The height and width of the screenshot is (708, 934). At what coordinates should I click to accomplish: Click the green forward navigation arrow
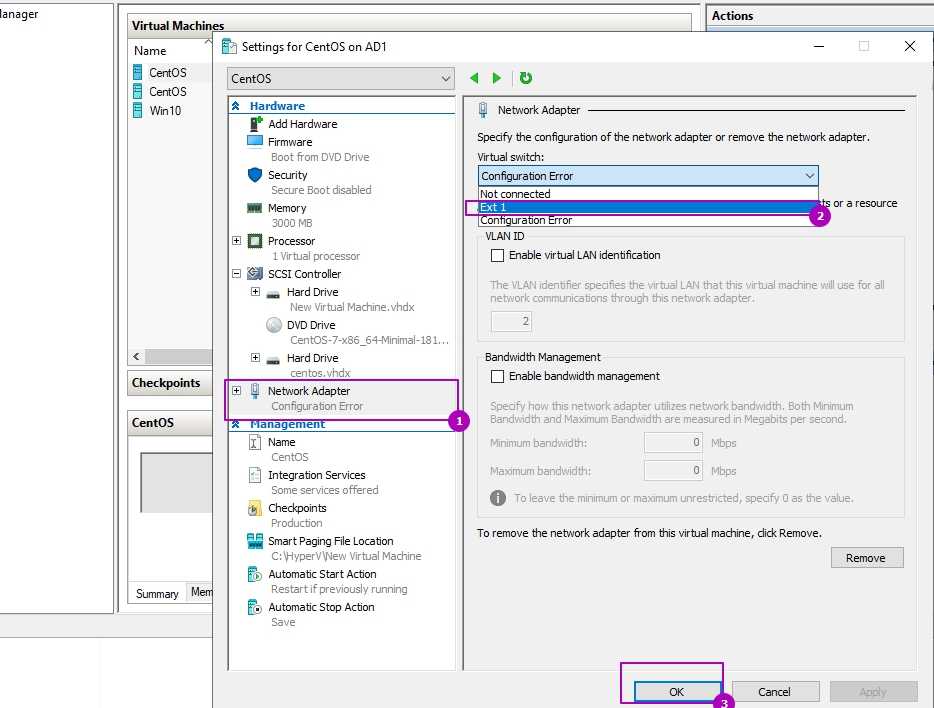click(497, 78)
